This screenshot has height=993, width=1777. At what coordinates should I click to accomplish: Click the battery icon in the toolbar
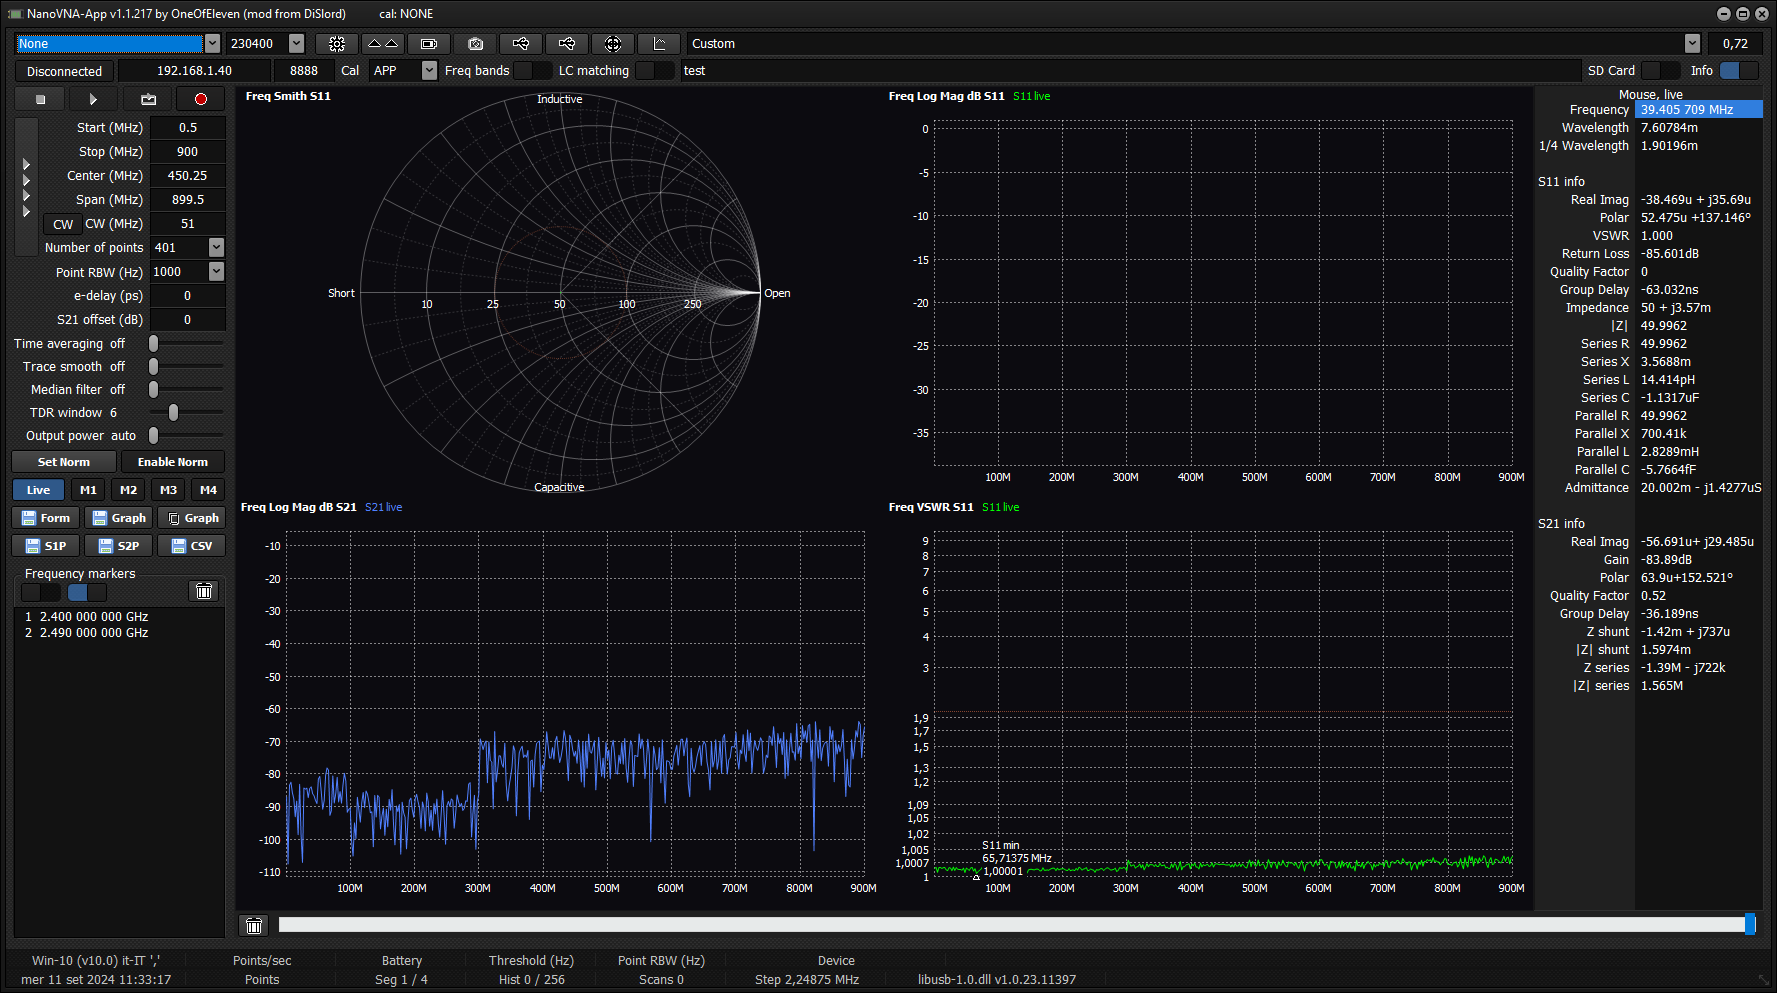tap(429, 44)
